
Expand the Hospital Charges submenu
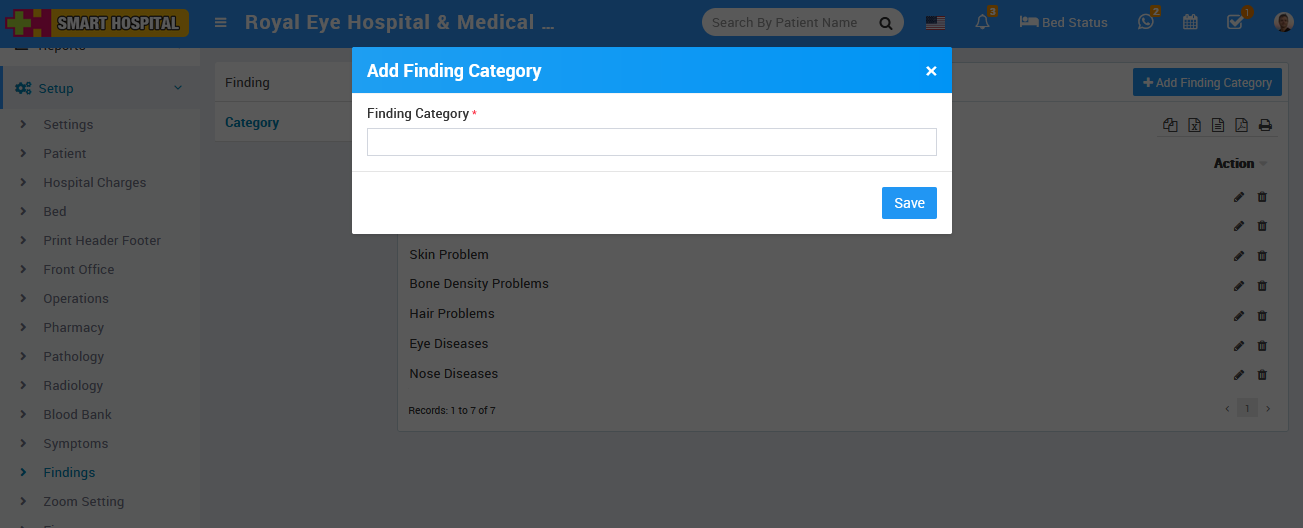click(x=94, y=183)
